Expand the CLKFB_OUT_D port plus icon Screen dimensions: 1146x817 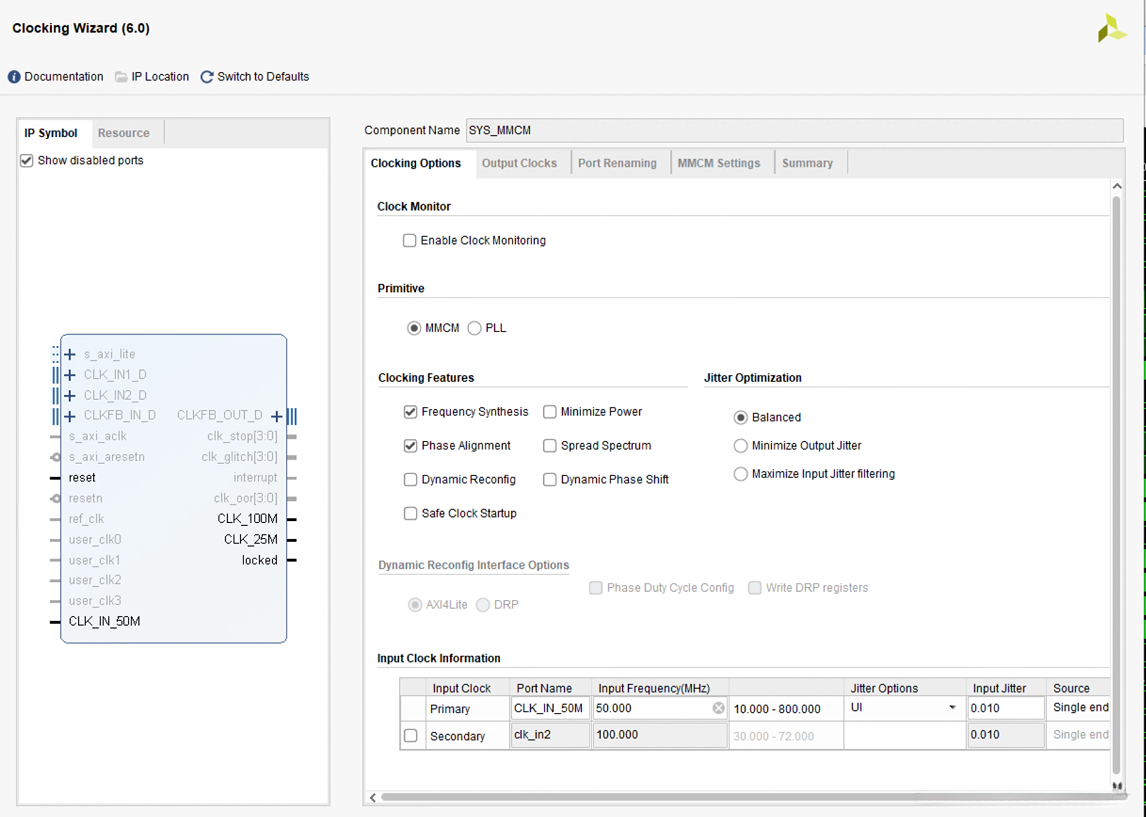[276, 416]
